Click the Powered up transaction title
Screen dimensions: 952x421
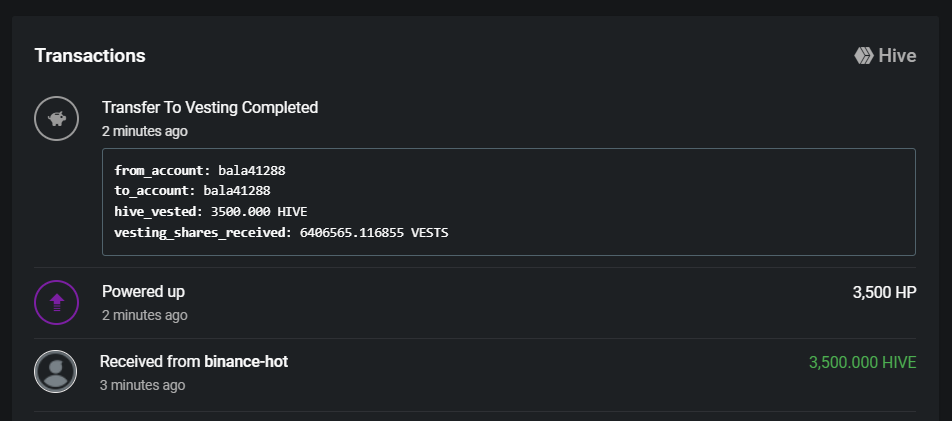(143, 292)
